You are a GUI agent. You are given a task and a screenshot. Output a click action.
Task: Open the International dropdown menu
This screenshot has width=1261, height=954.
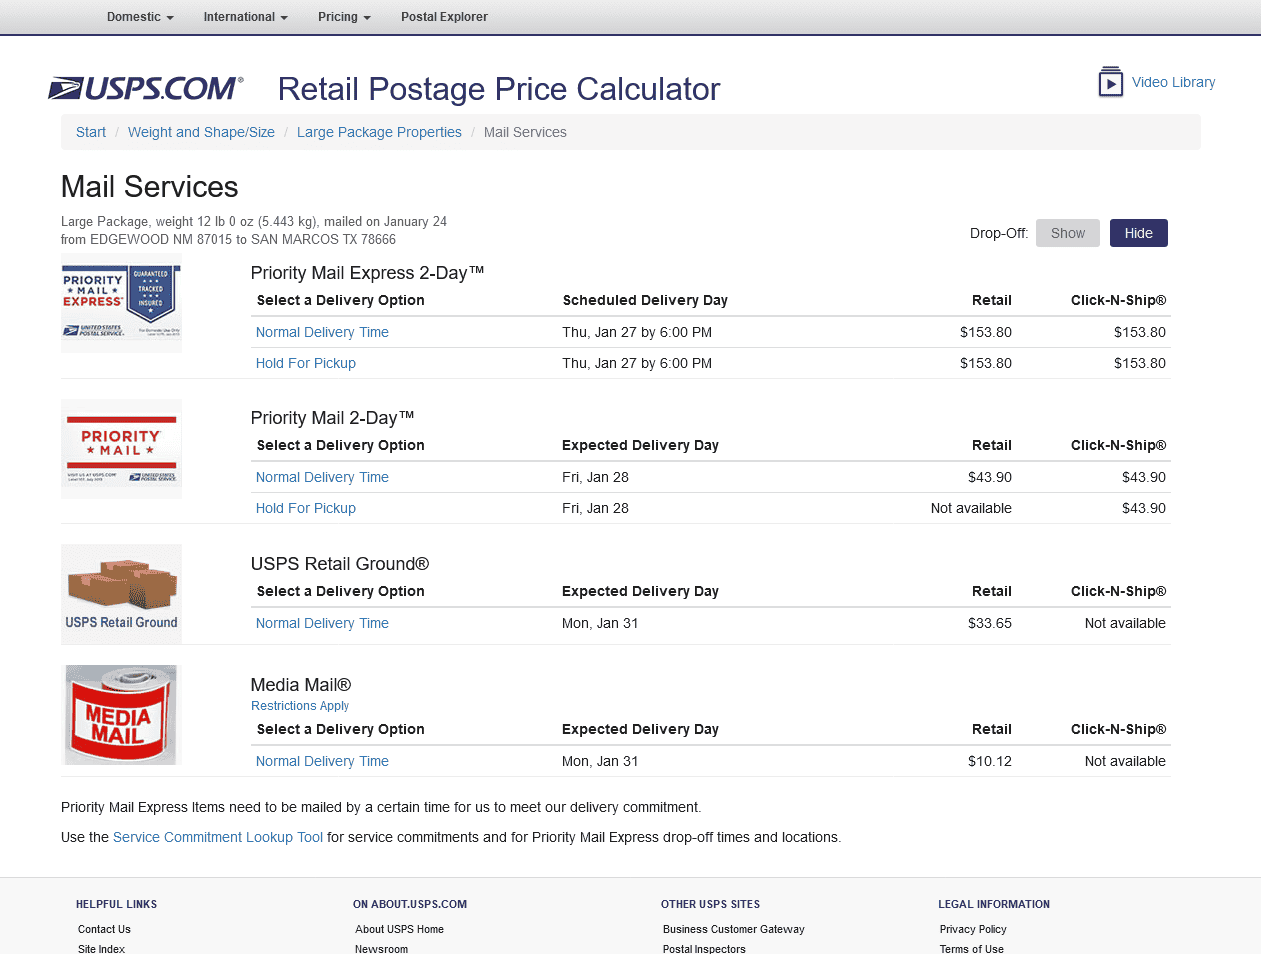(245, 17)
